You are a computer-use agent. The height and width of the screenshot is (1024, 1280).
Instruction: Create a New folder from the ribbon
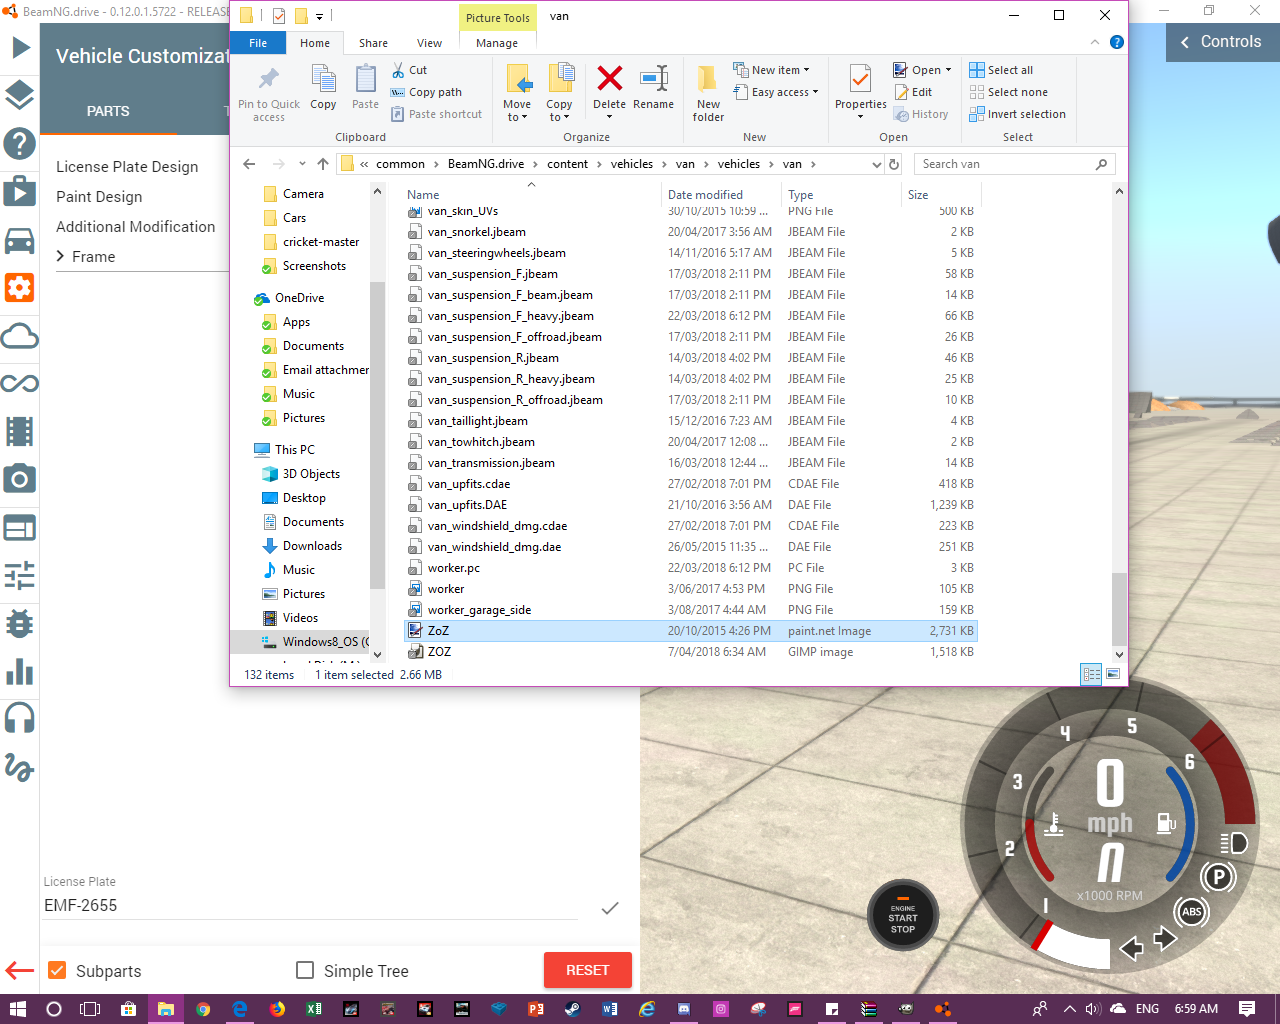[x=708, y=93]
